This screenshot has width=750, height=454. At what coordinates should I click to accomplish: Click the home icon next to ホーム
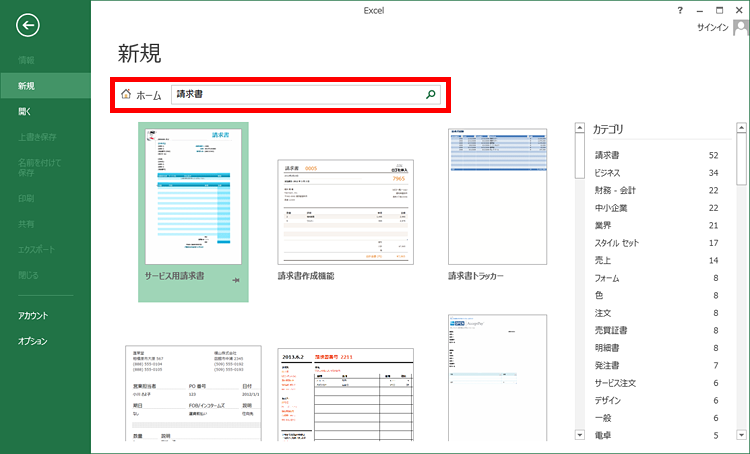pos(126,94)
